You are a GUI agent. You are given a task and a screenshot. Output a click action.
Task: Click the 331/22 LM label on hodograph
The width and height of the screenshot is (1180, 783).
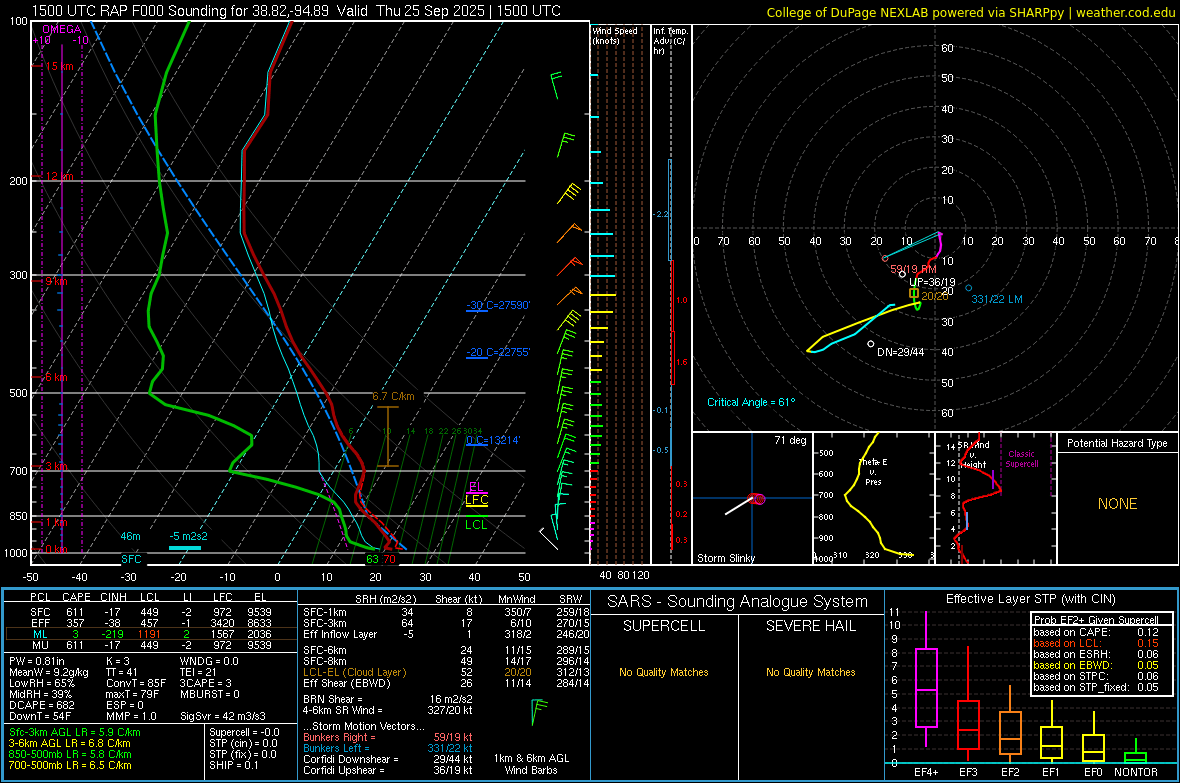996,299
